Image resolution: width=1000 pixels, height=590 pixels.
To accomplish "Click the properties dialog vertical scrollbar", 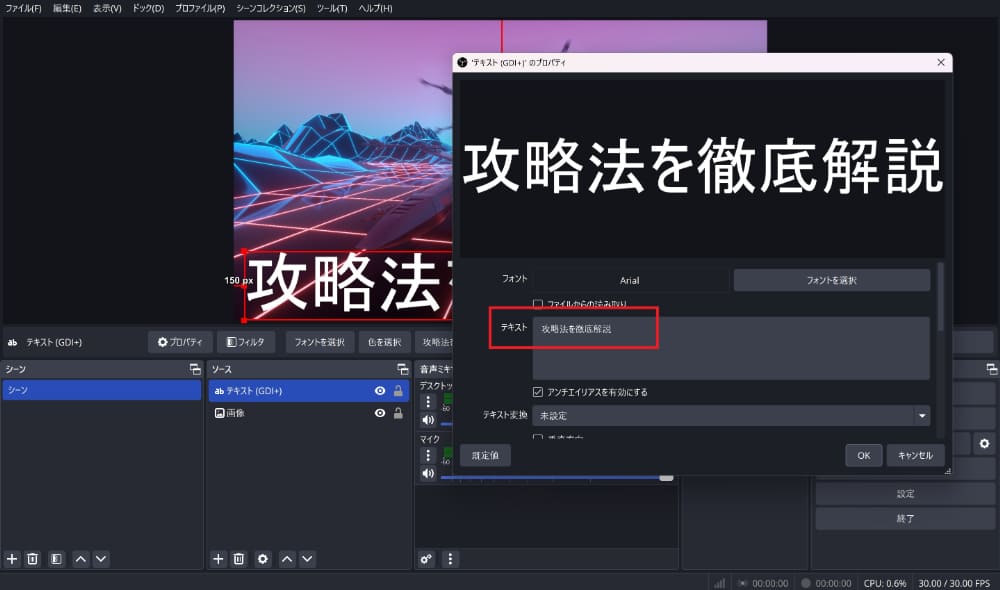I will 939,297.
